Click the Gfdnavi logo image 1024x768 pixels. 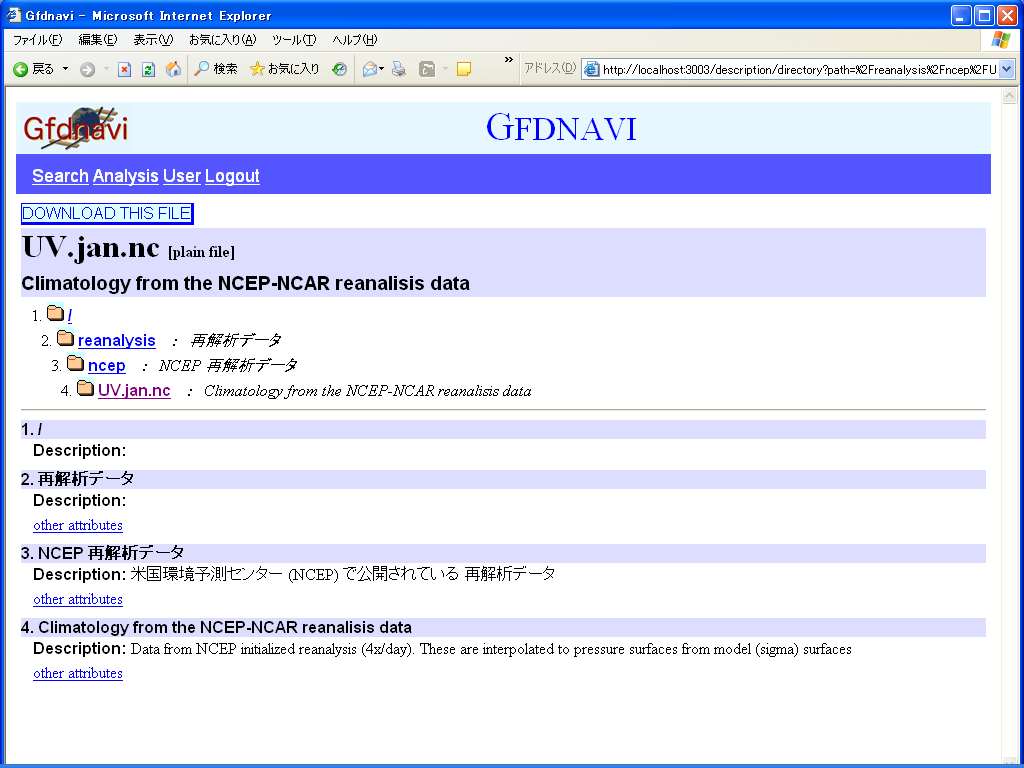coord(76,128)
